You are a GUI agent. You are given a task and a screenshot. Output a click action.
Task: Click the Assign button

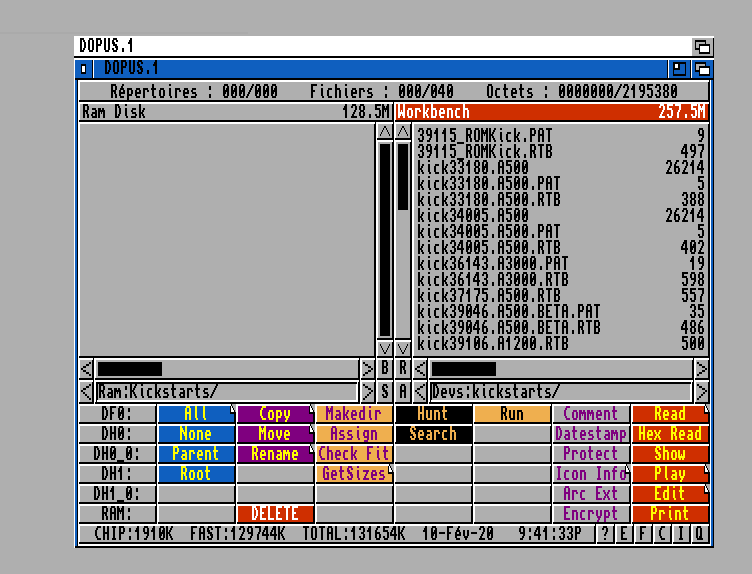(x=354, y=433)
